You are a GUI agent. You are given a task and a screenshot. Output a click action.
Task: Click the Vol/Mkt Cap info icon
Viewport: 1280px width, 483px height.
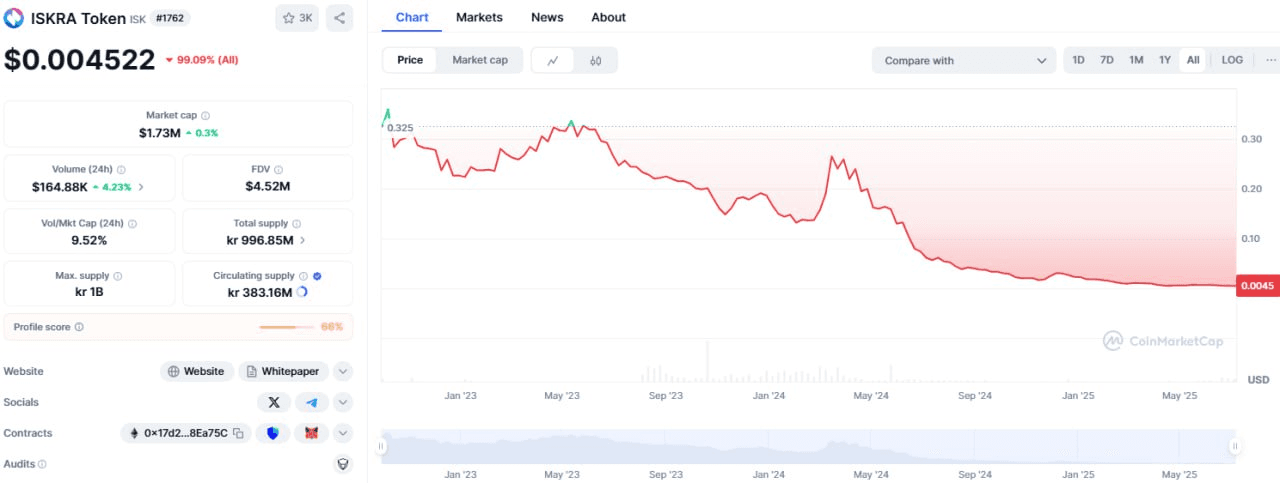coord(133,224)
